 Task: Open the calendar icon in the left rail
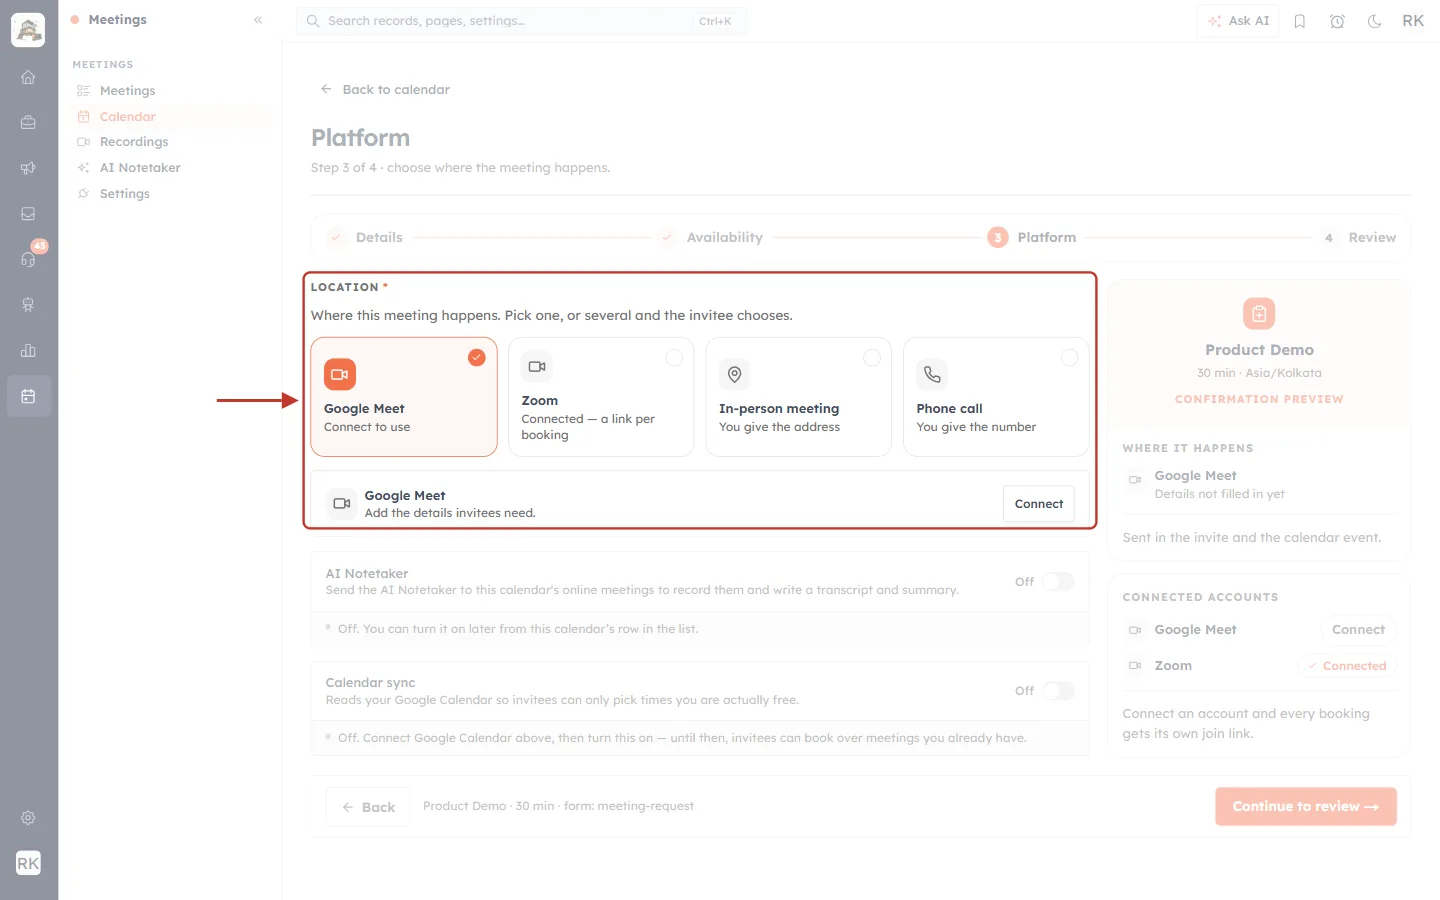coord(28,396)
